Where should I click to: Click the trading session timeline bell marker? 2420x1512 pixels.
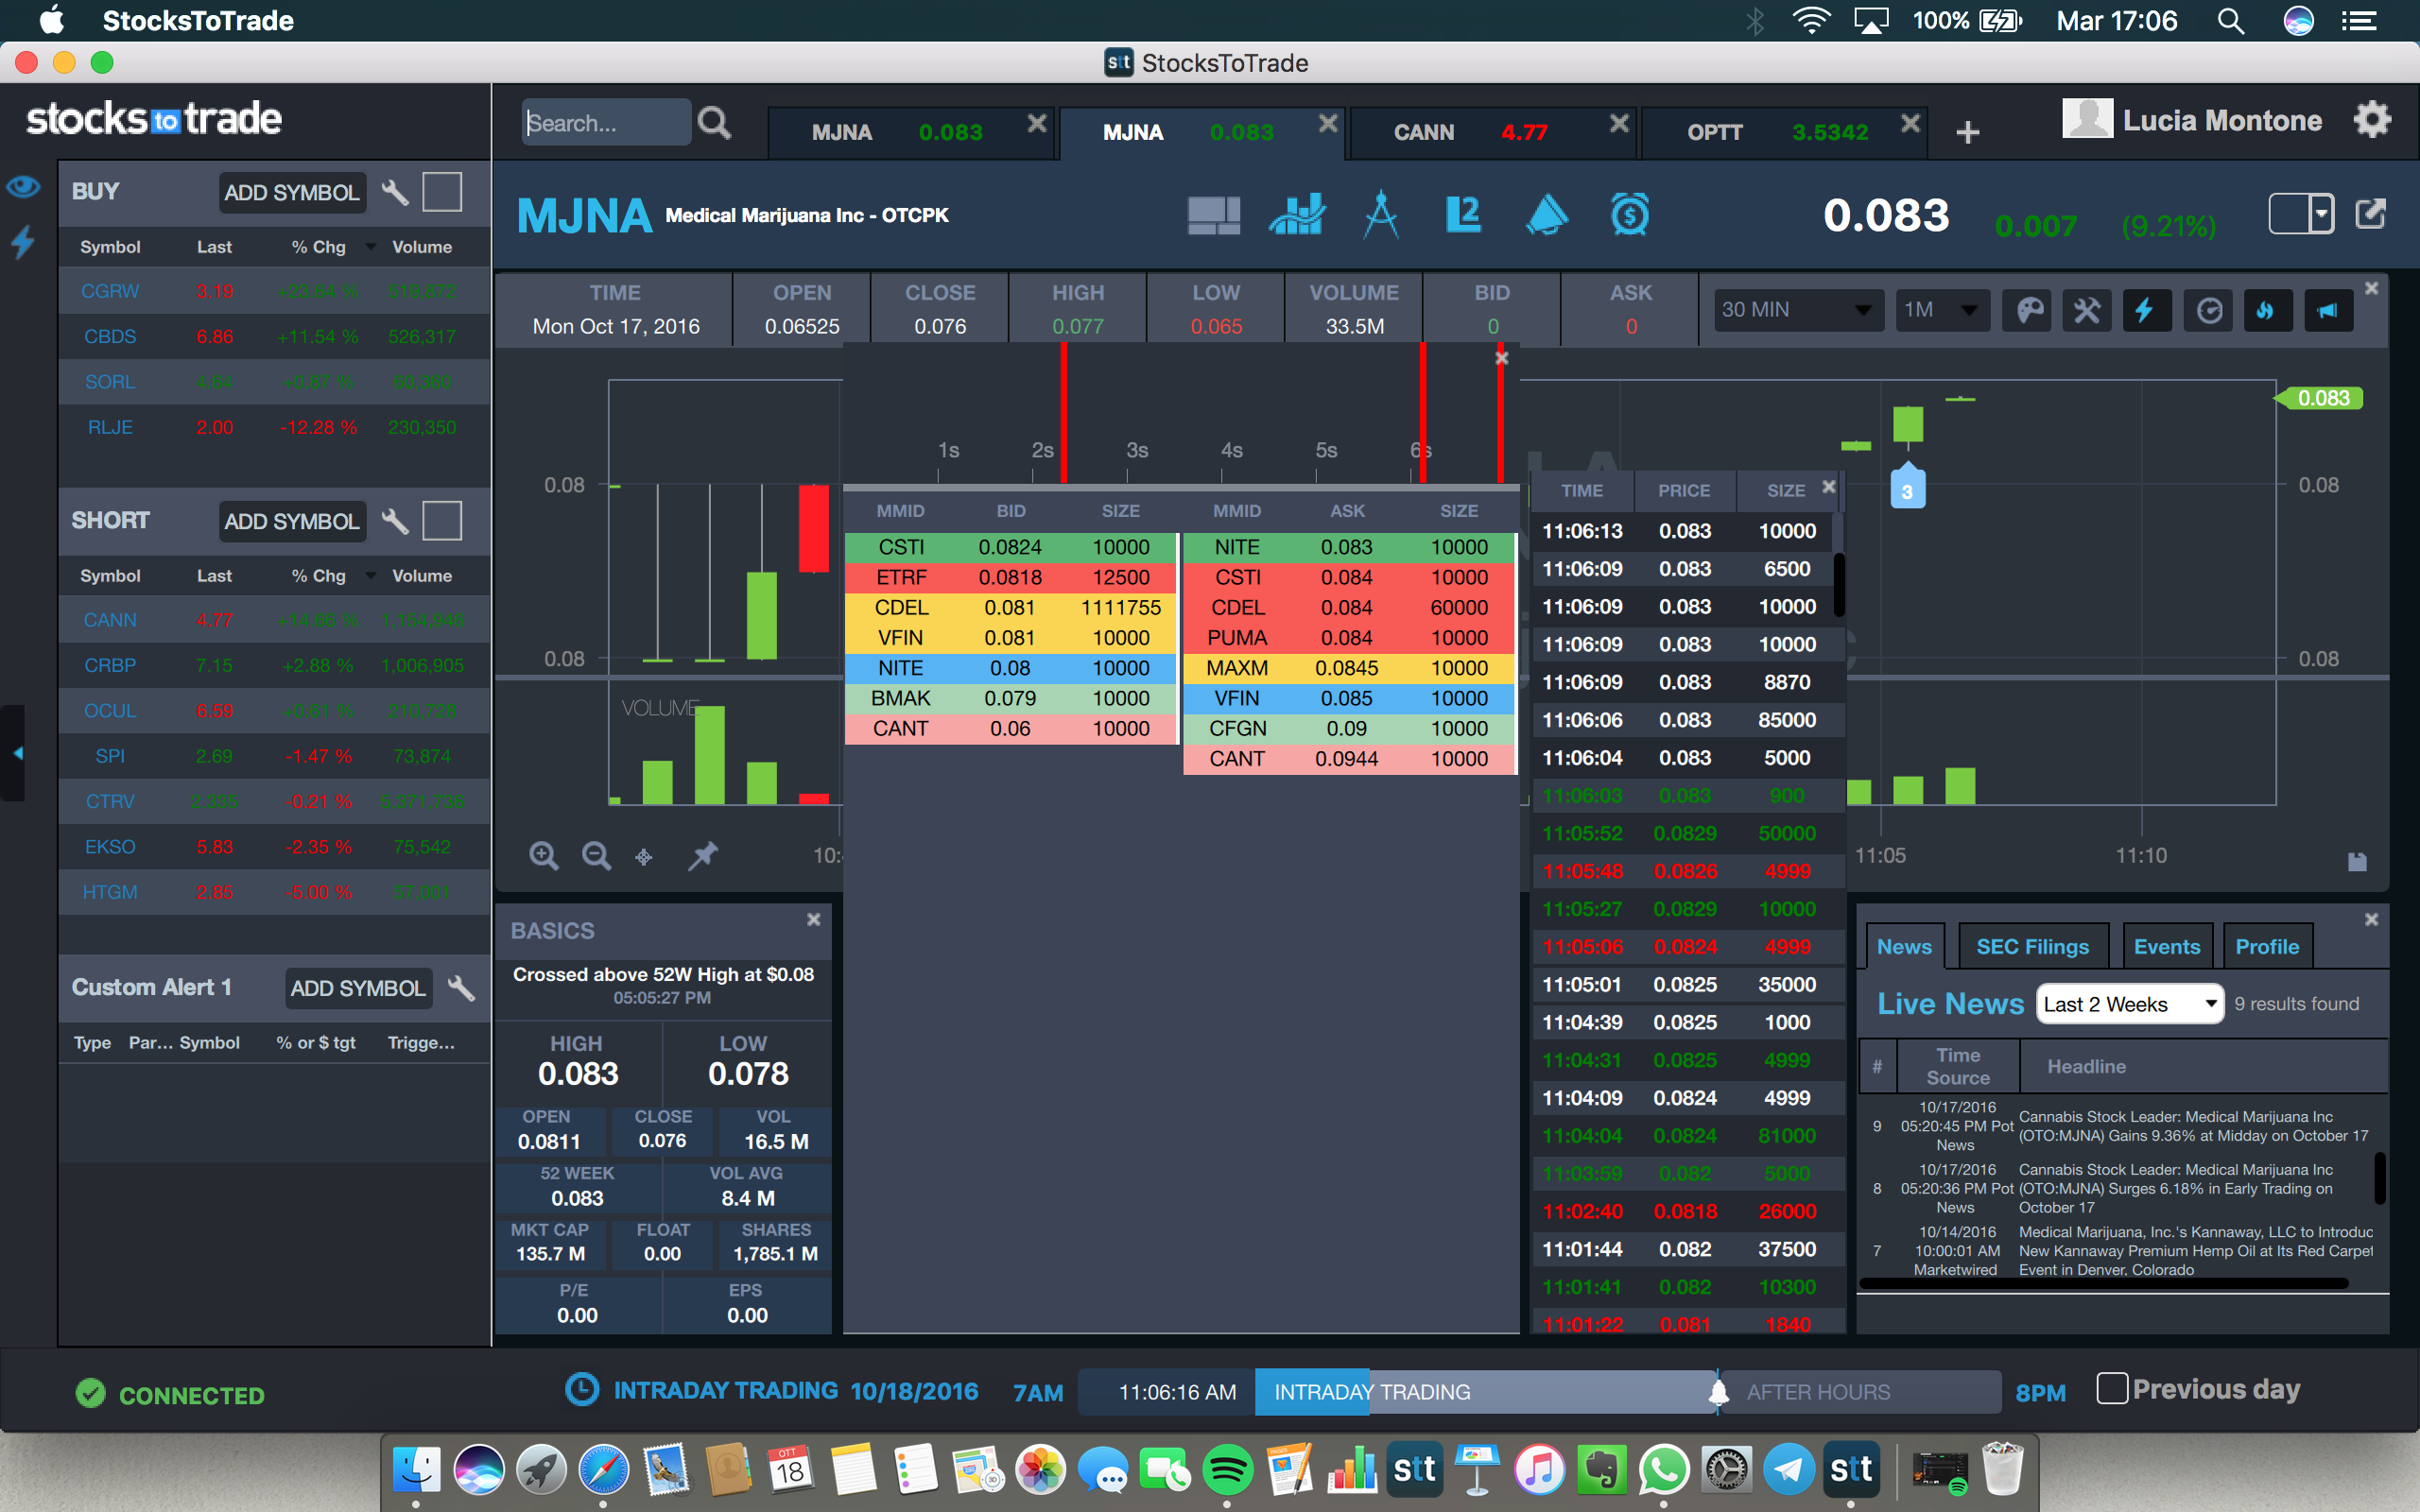click(x=1718, y=1392)
